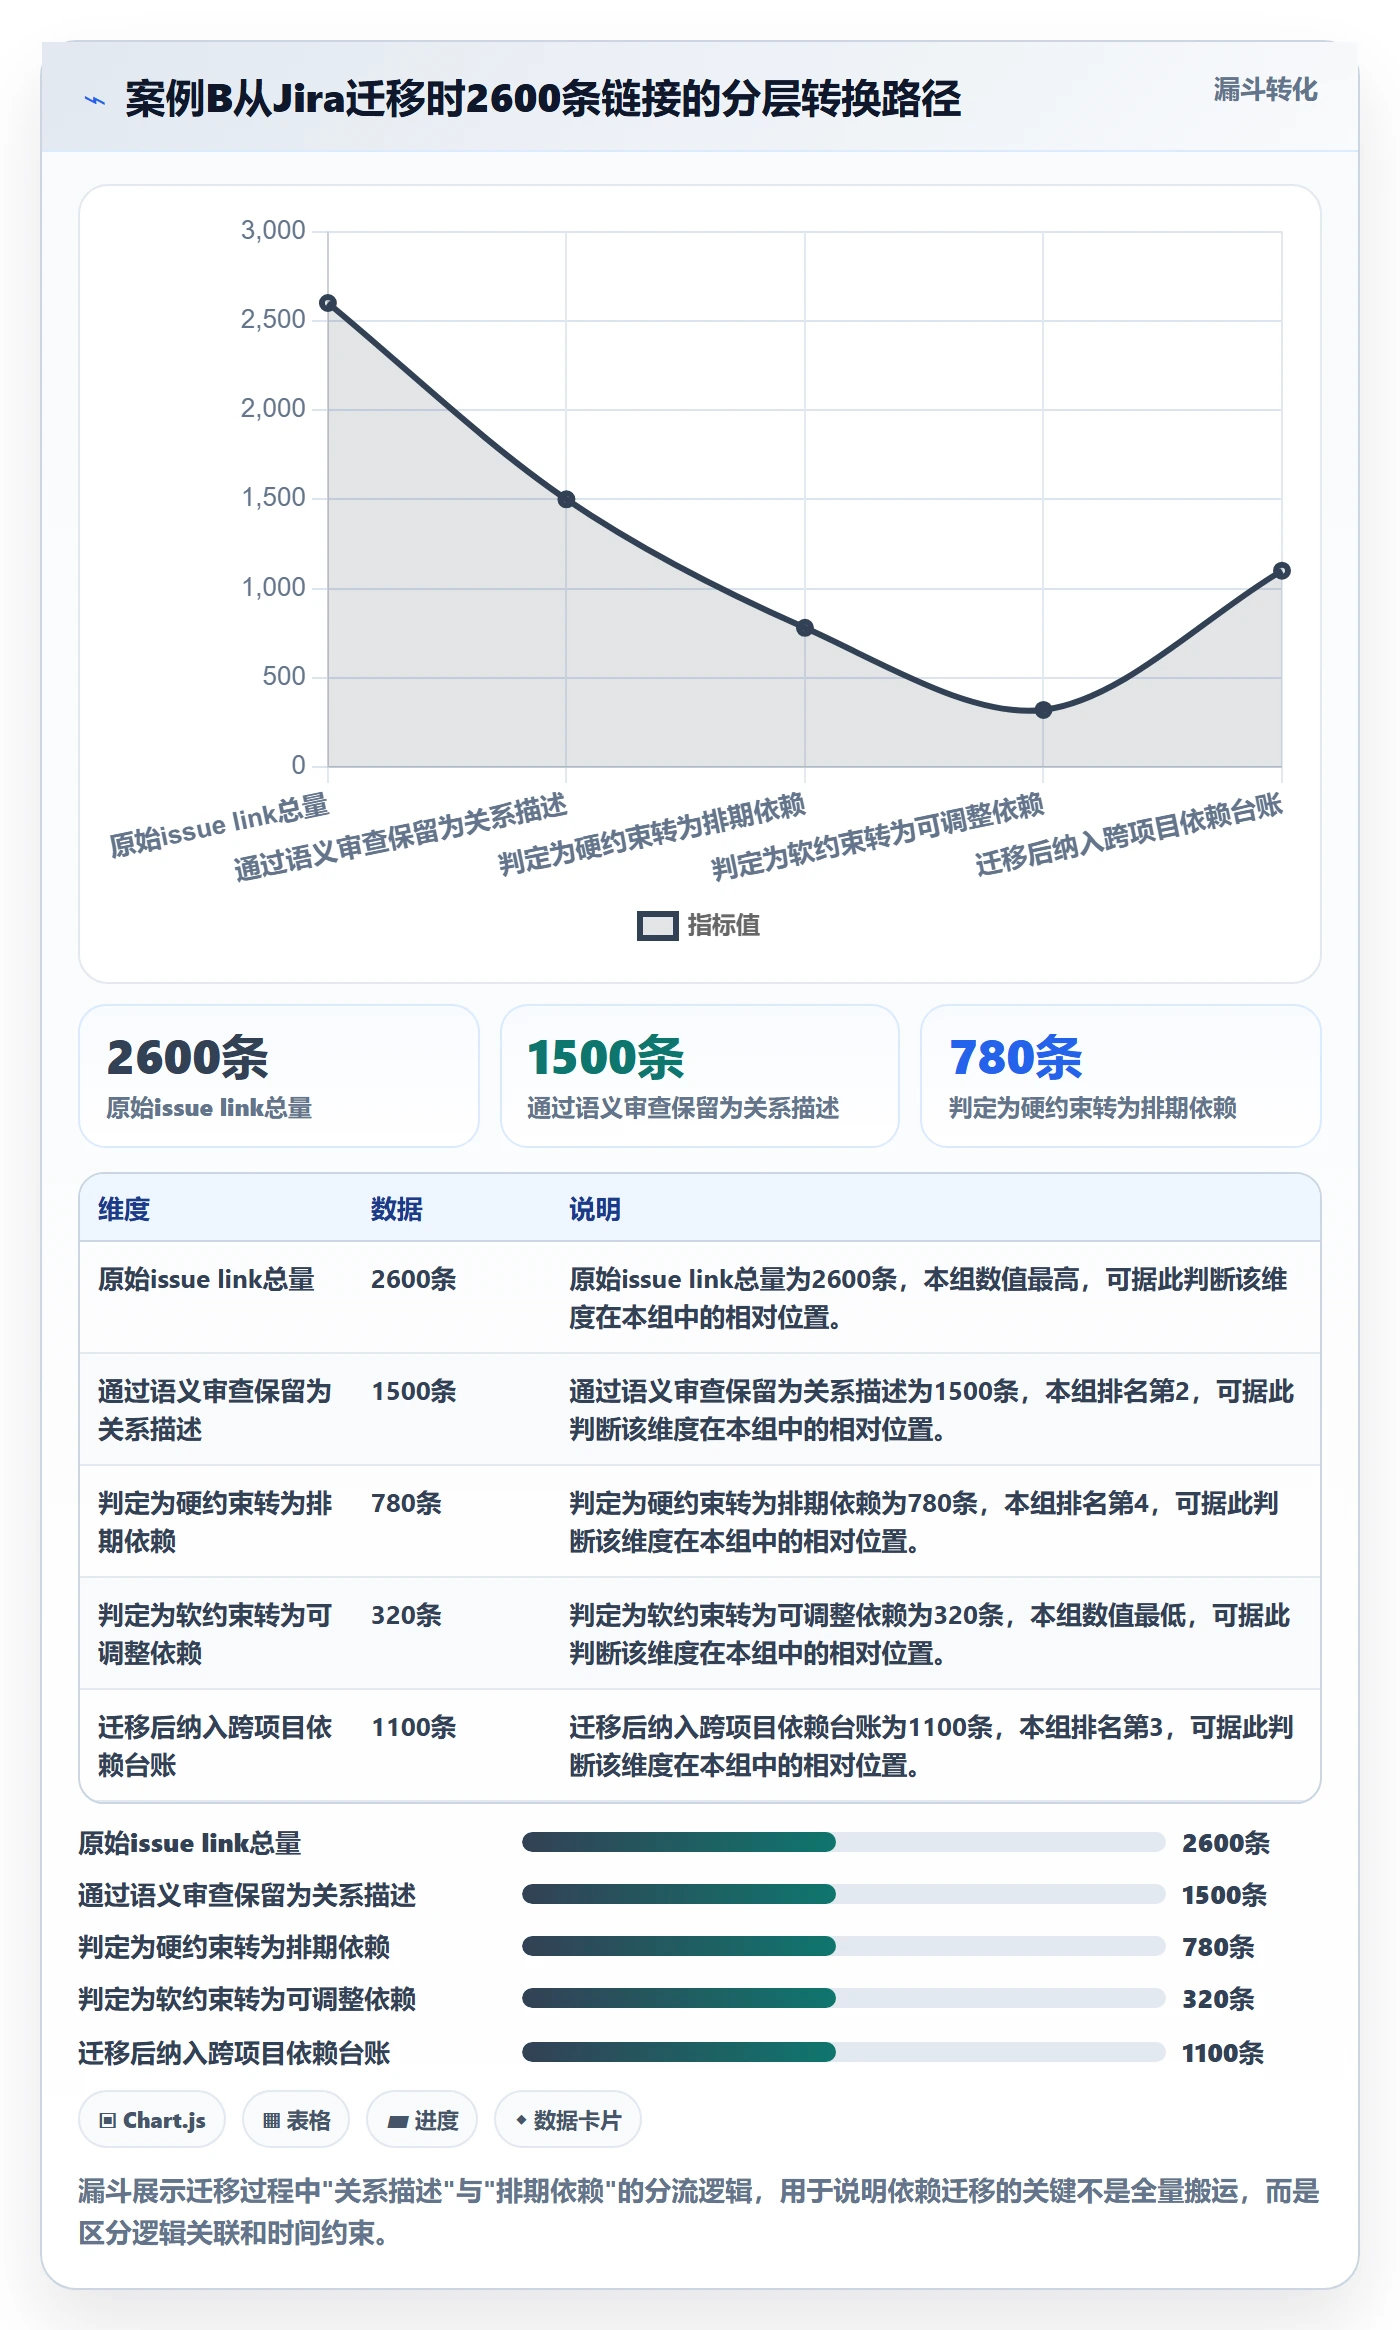Select the lowest chart point for 判定为软约束转为可调整依赖
The image size is (1400, 2330).
[1043, 710]
